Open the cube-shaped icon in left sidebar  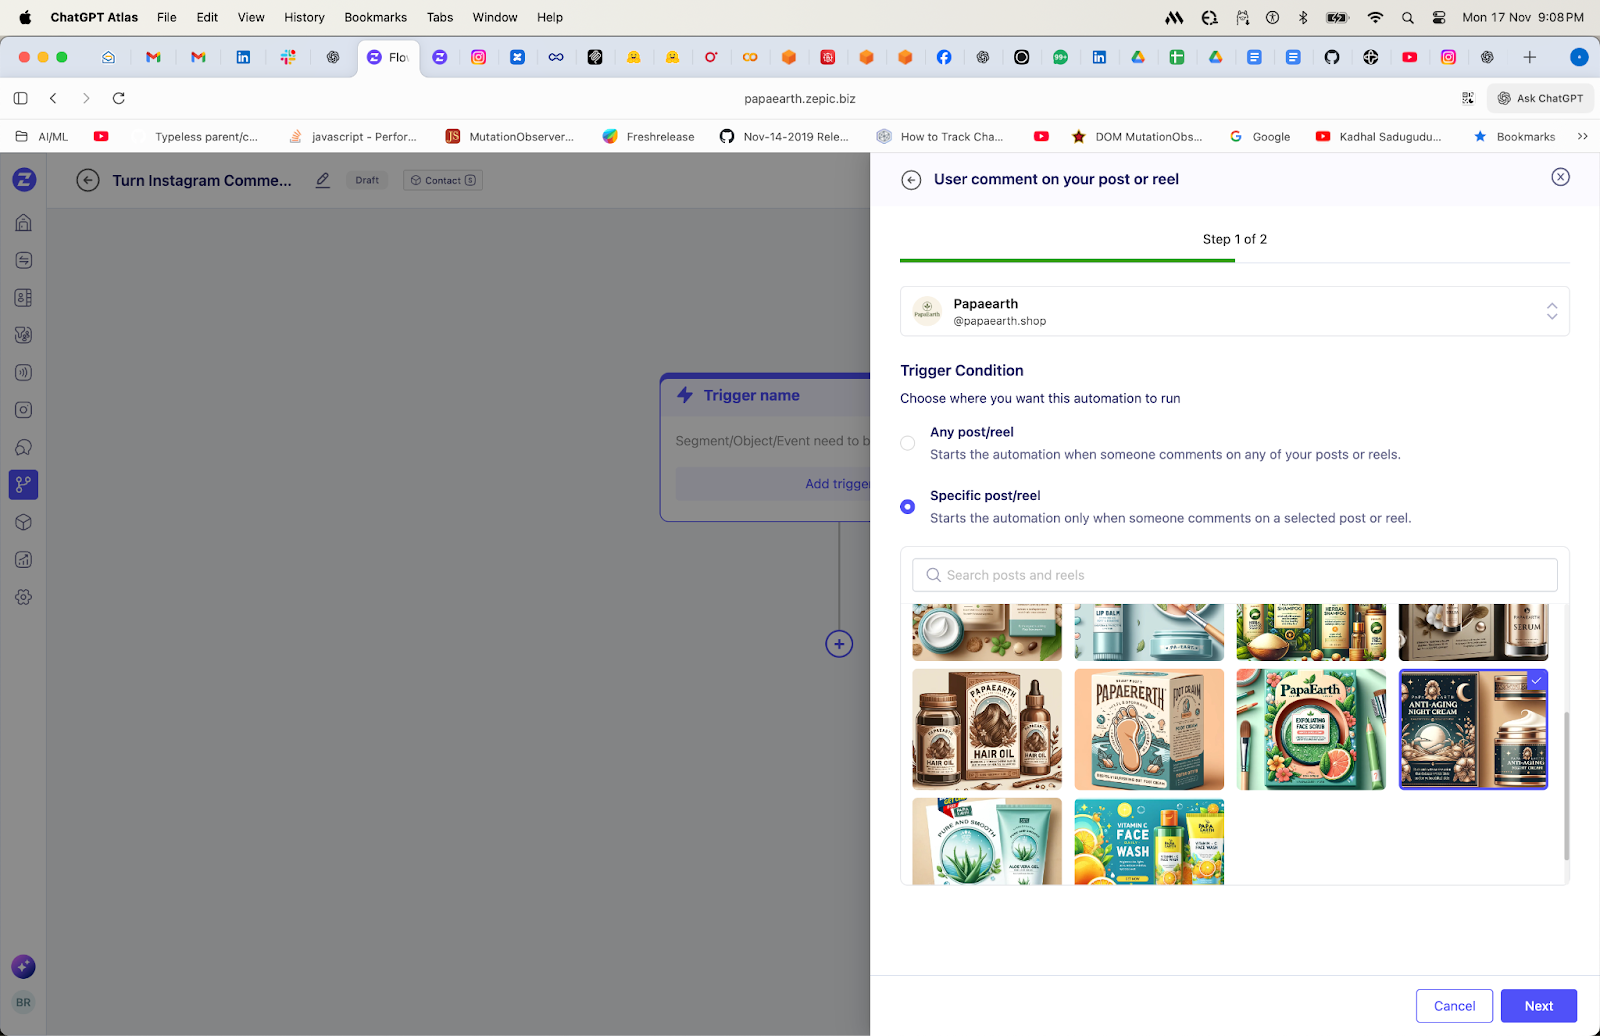pos(24,522)
